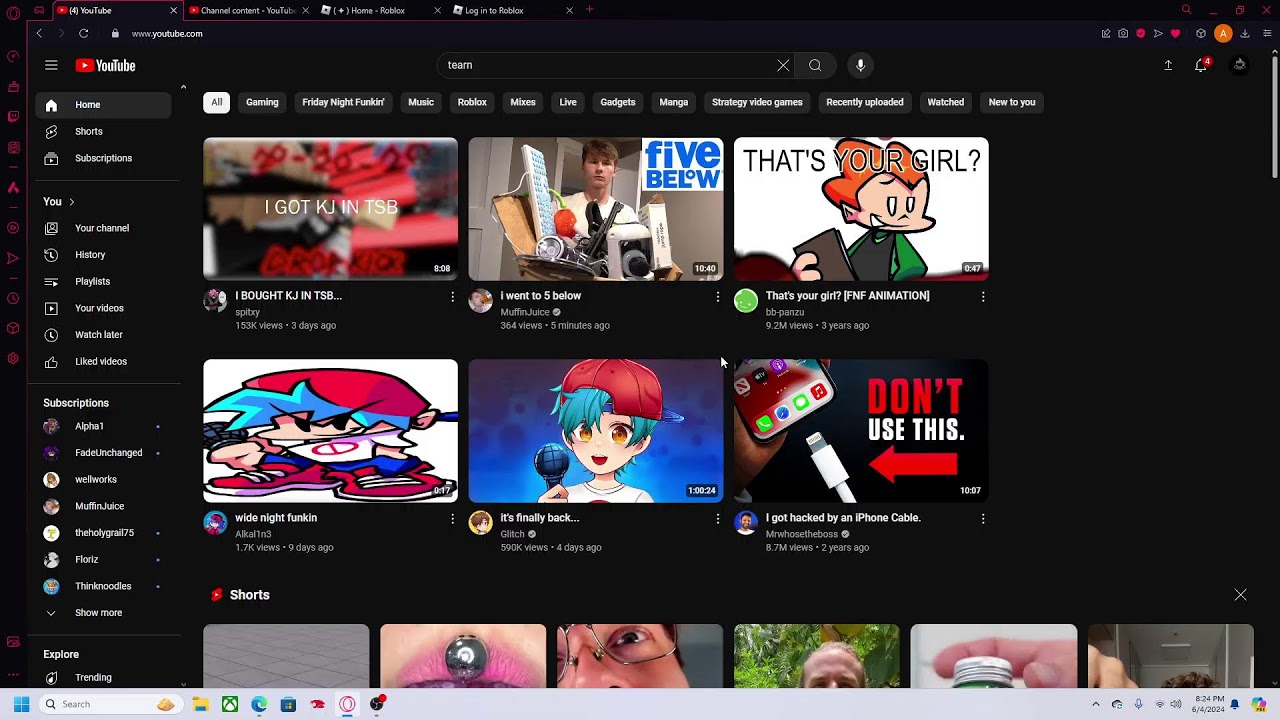Open options for I BOUGHT KJ IN TSB video
1280x720 pixels.
pyautogui.click(x=452, y=296)
